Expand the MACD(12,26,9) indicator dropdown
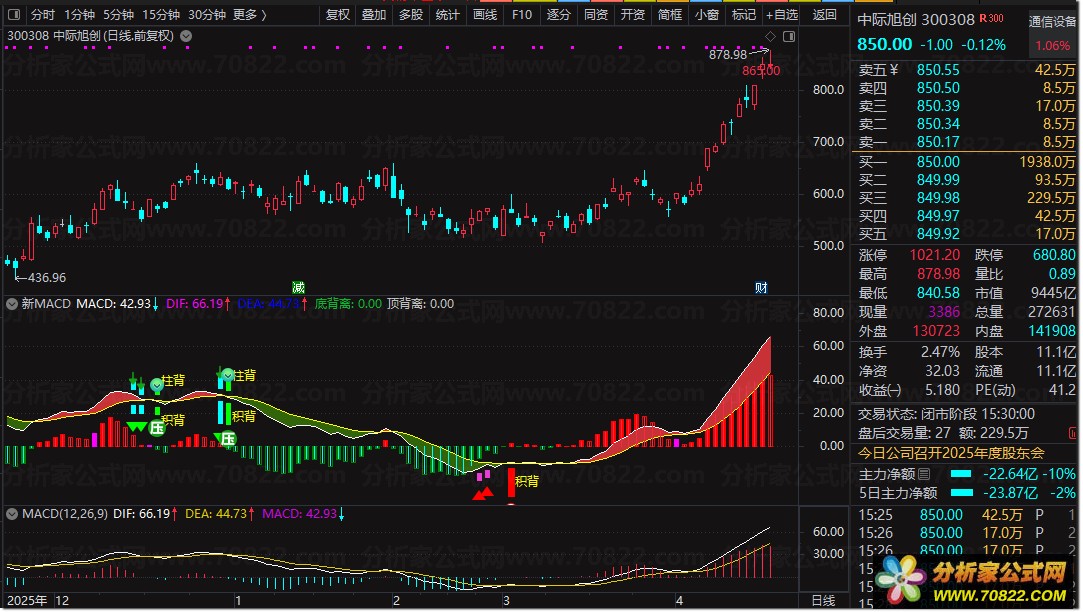Viewport: 1083px width, 612px height. (11, 514)
